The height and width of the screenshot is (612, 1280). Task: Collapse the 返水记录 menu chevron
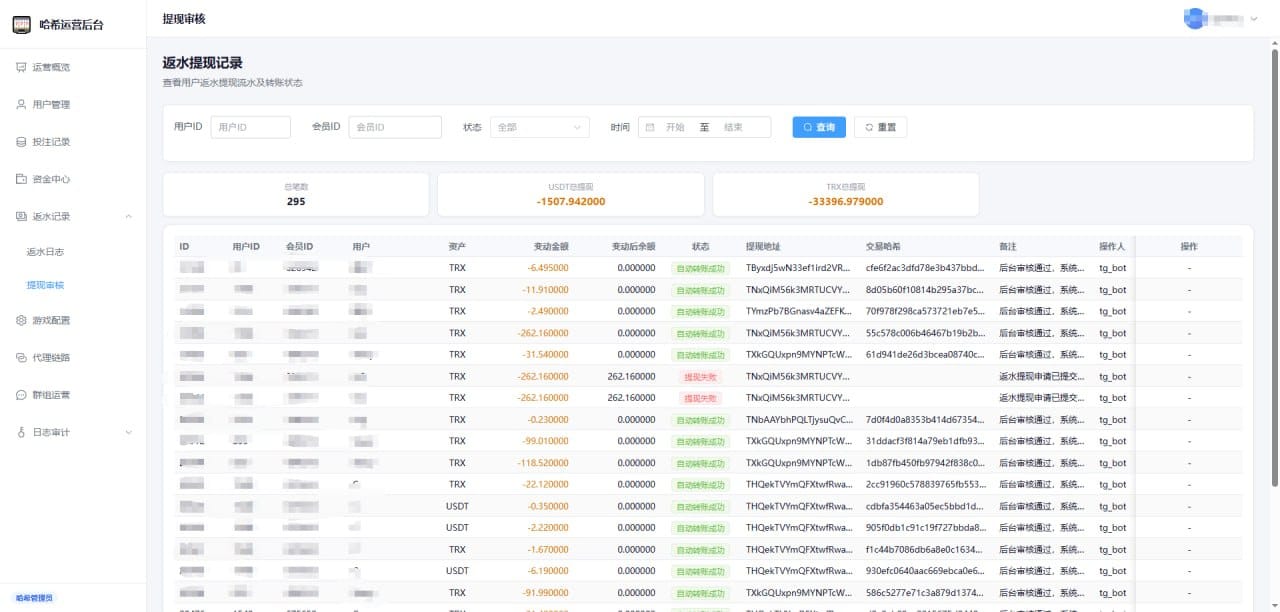point(128,216)
